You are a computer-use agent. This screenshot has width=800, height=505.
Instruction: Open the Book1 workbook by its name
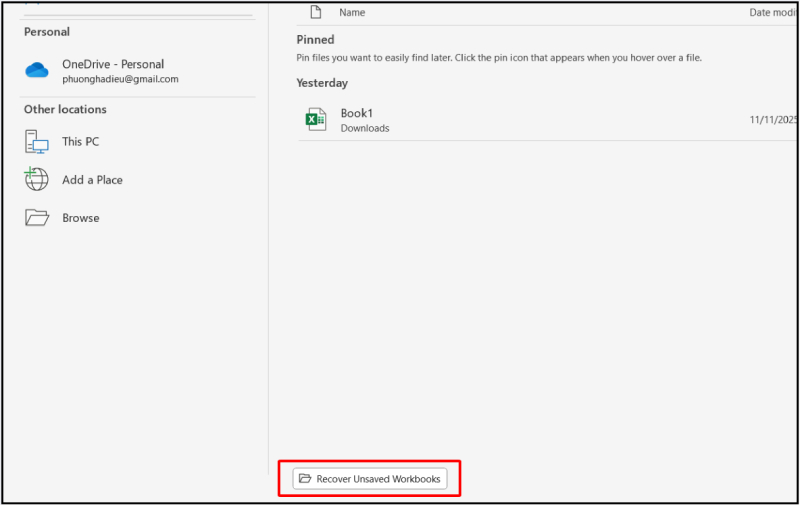[x=356, y=113]
